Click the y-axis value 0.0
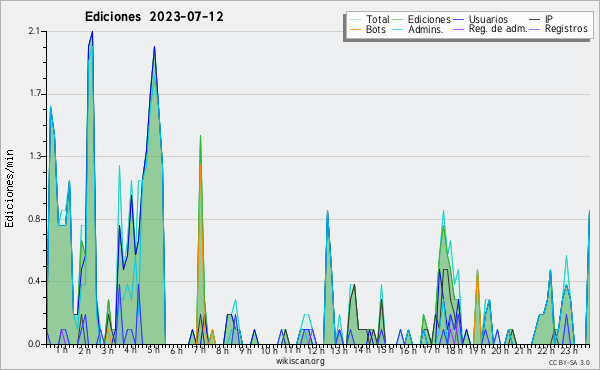 tap(34, 344)
